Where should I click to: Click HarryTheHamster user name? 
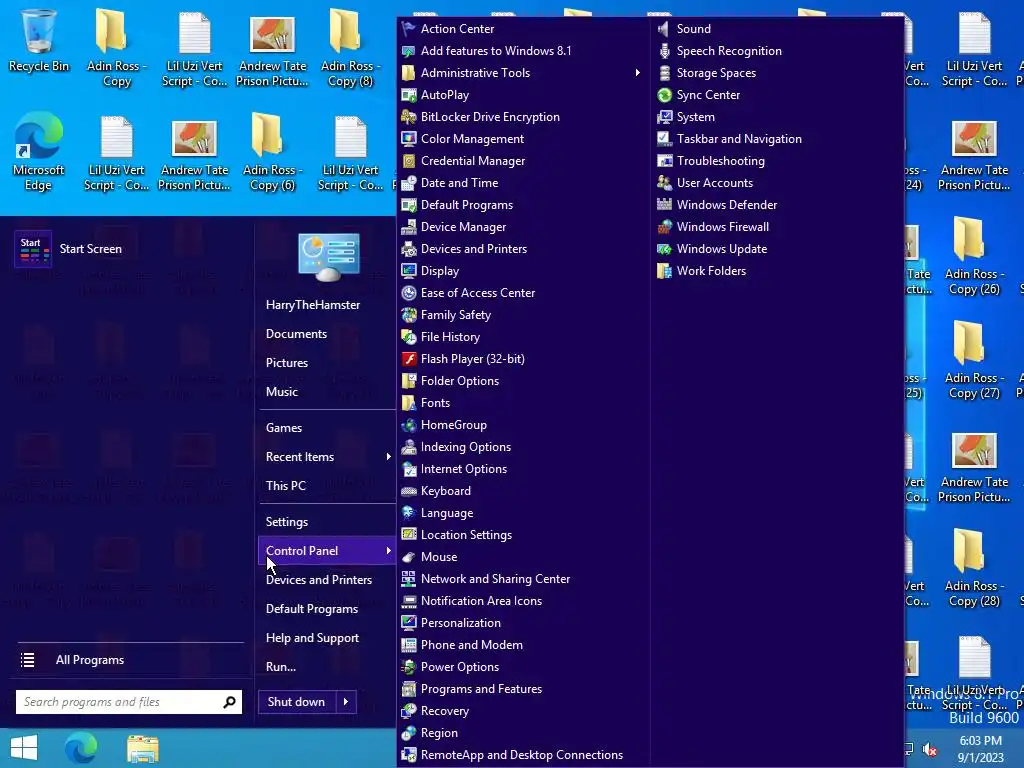click(313, 305)
